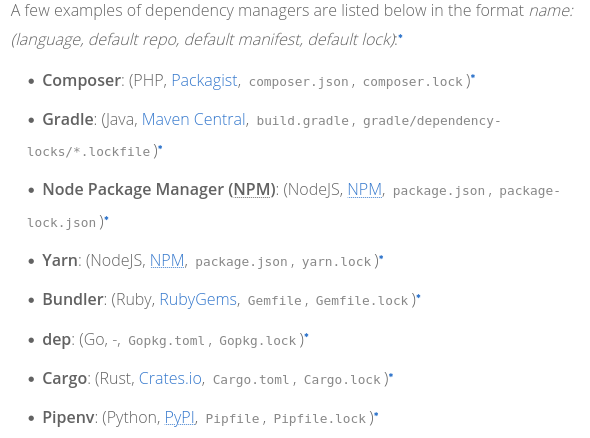The width and height of the screenshot is (590, 438).
Task: Click blue dot marker after package-lock.json
Action: click(x=106, y=217)
